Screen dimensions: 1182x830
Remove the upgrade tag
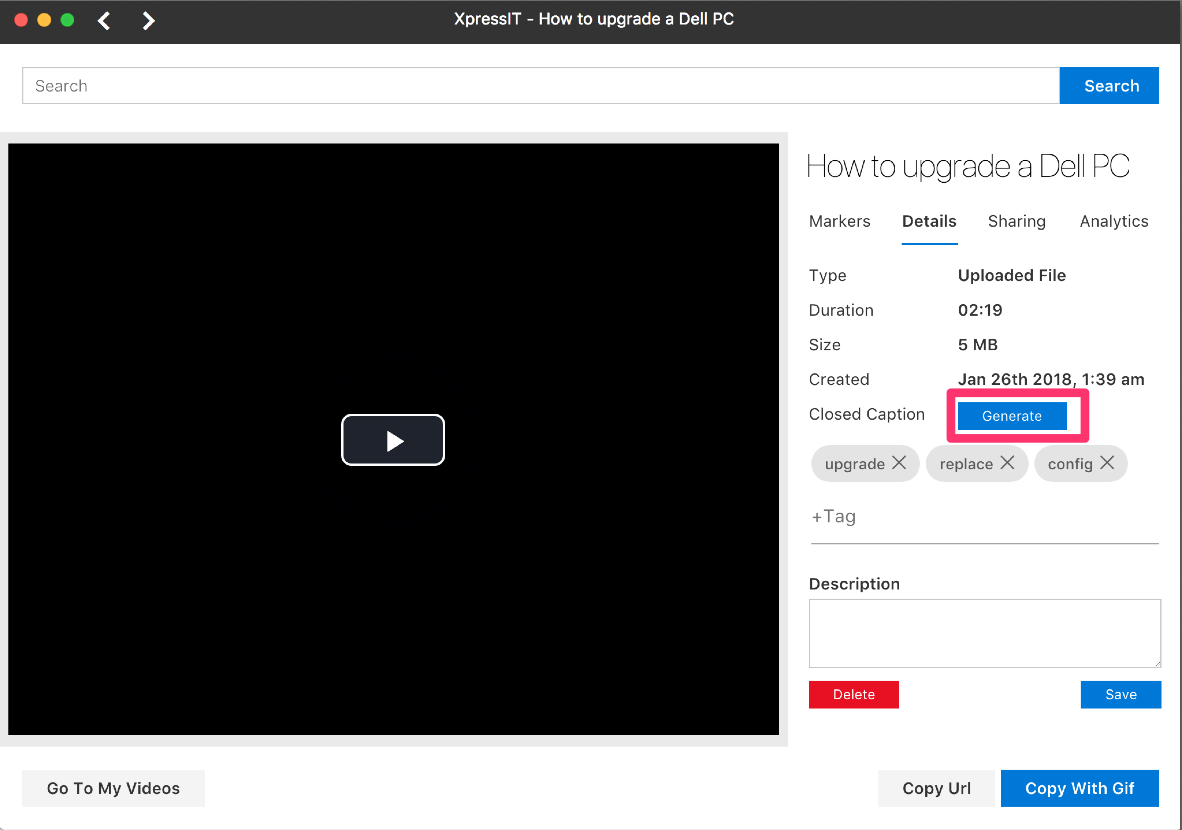point(899,463)
